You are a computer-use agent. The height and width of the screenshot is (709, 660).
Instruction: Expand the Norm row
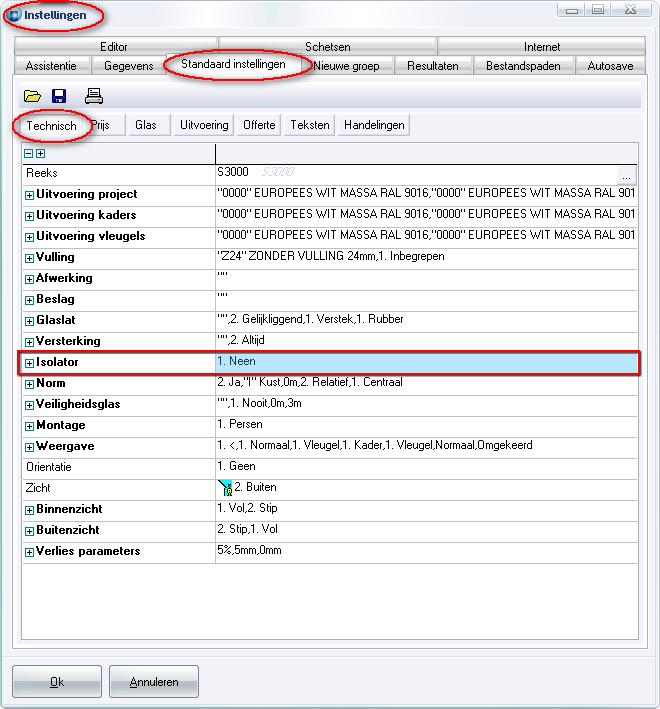tap(29, 384)
